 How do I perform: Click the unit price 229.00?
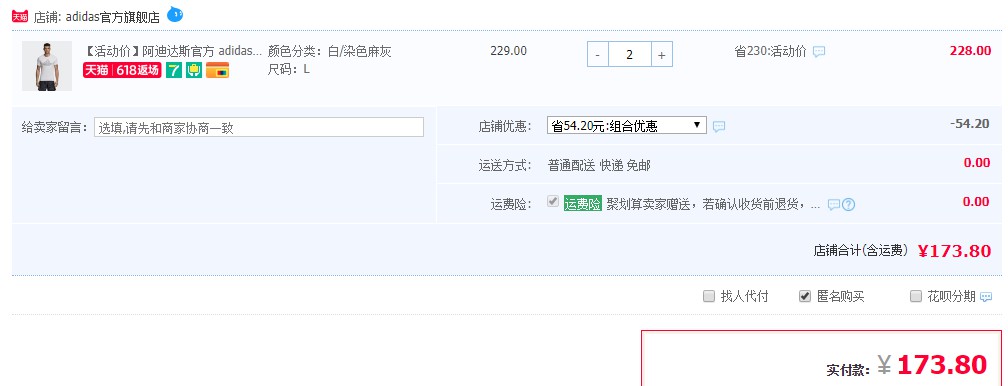coord(508,51)
